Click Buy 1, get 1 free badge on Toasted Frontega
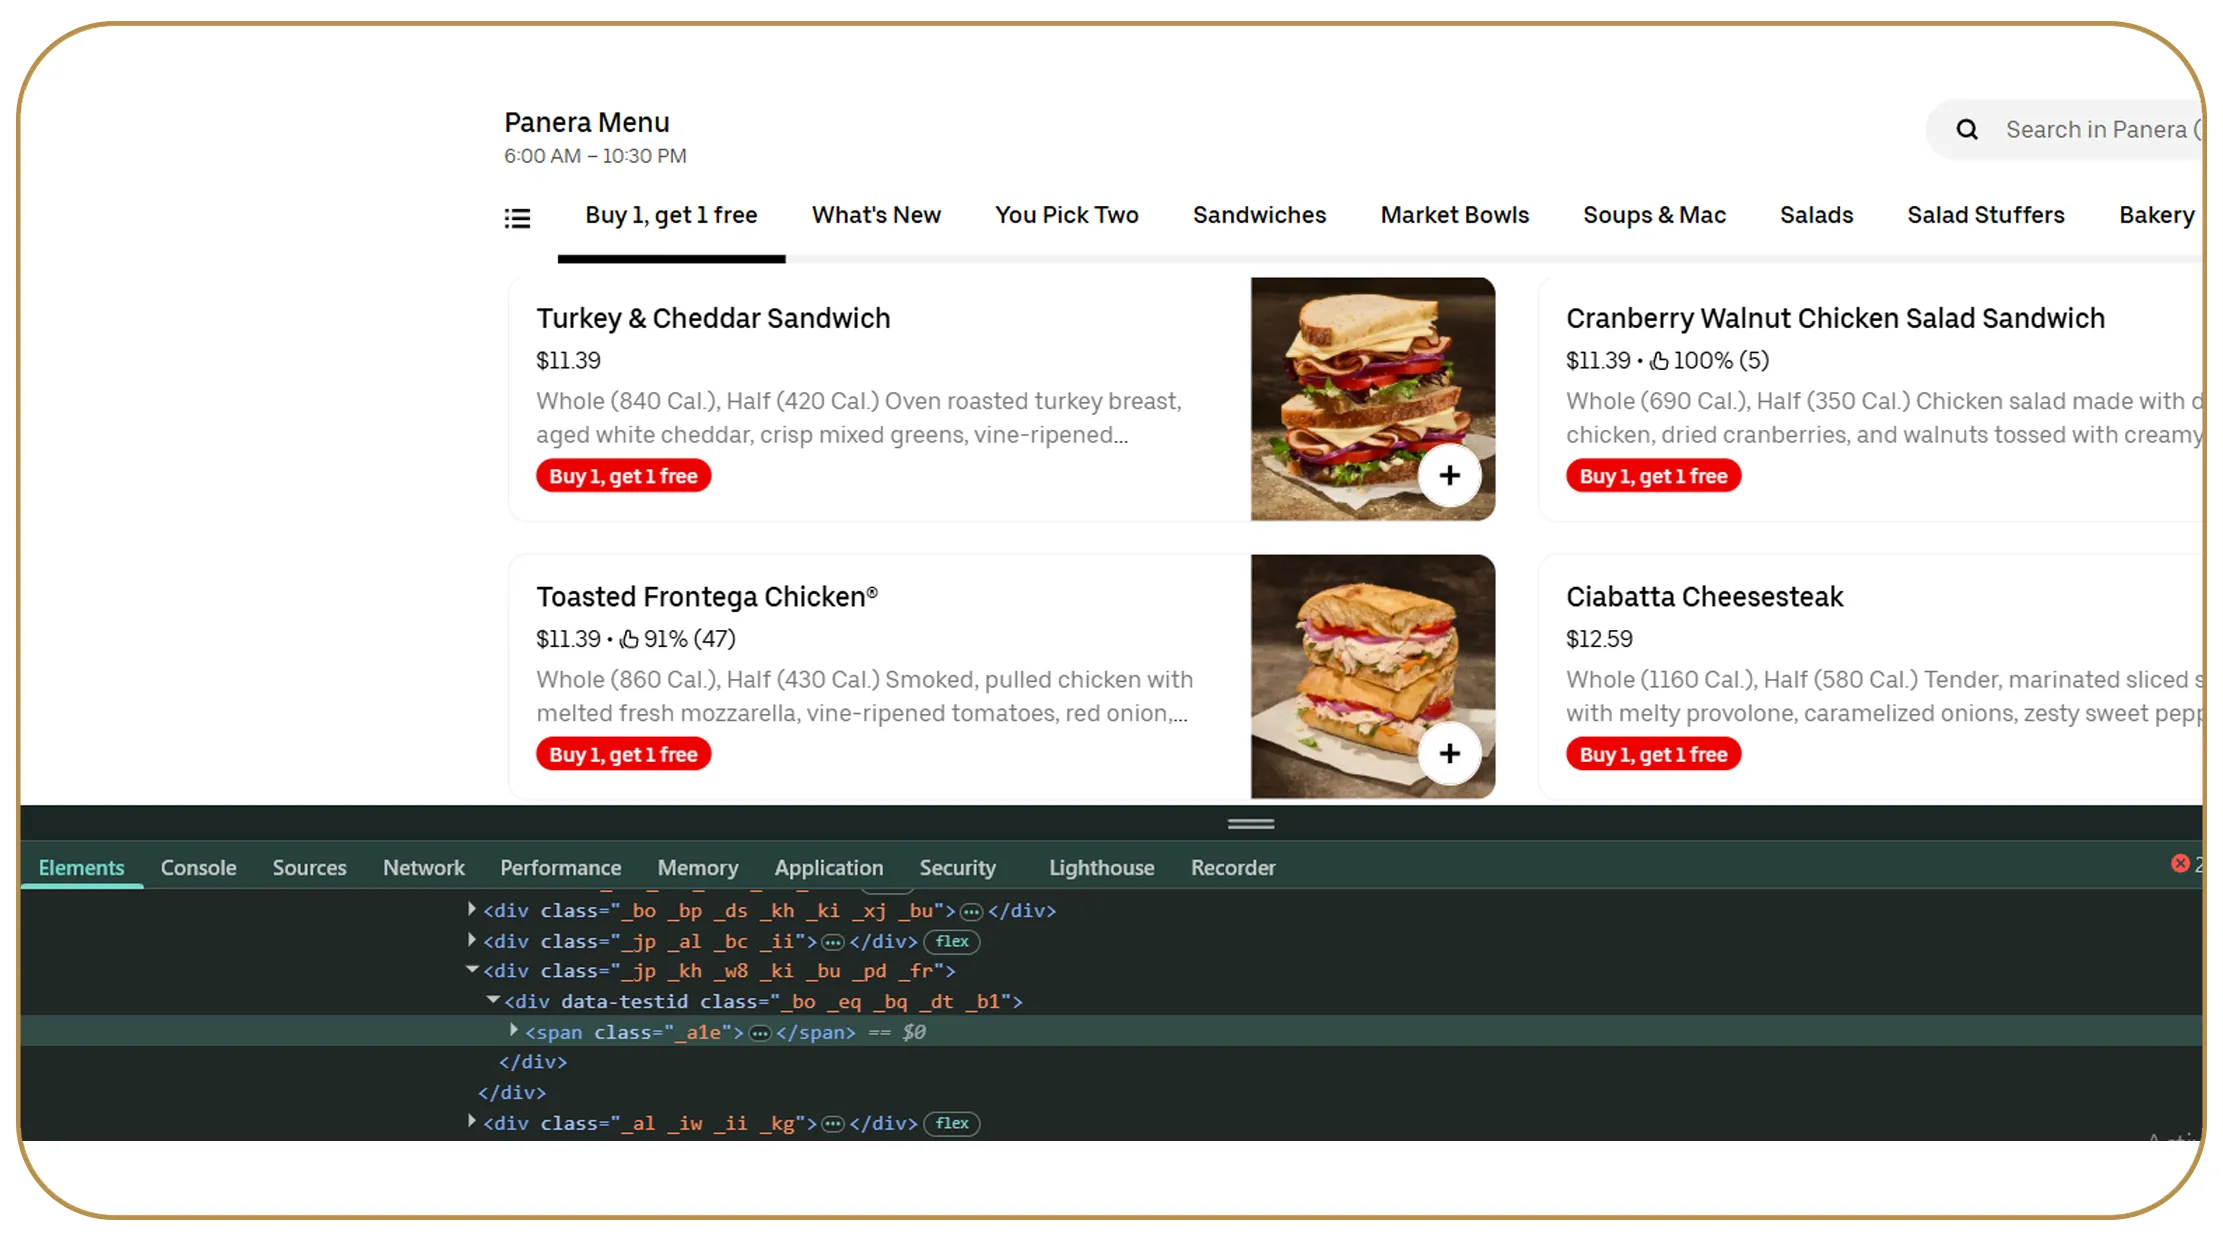 pyautogui.click(x=623, y=754)
